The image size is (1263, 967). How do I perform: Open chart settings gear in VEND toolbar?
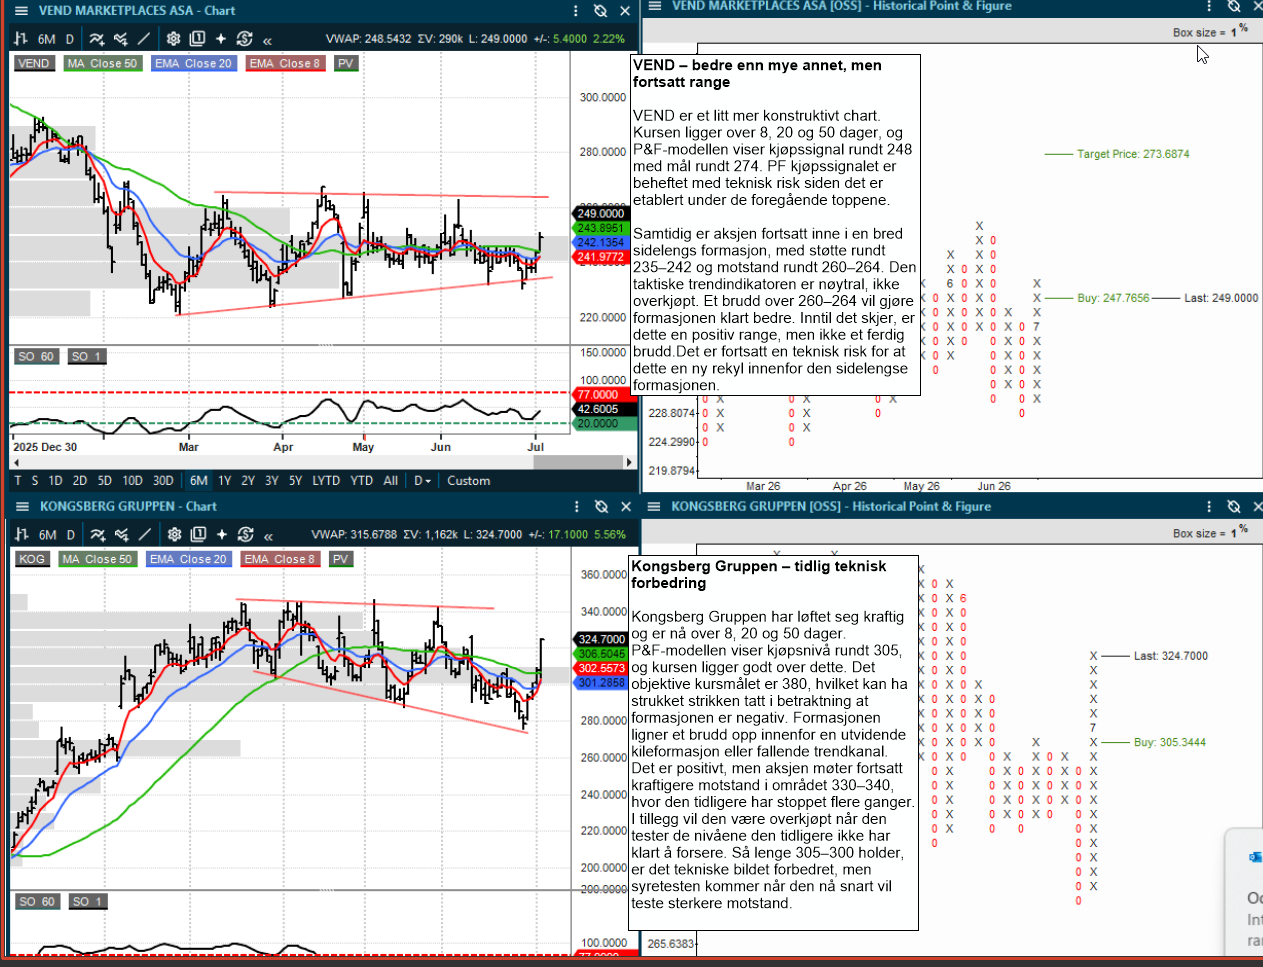coord(173,39)
